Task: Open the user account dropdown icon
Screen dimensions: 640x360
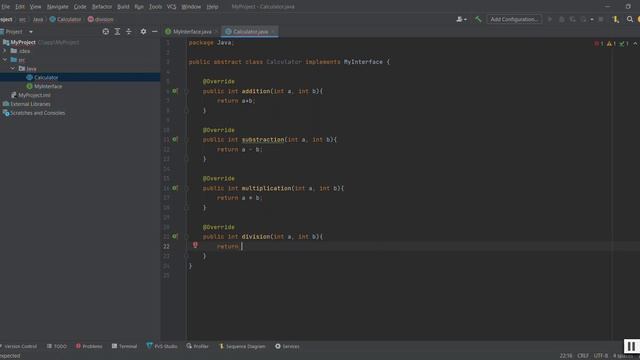Action: [461, 19]
